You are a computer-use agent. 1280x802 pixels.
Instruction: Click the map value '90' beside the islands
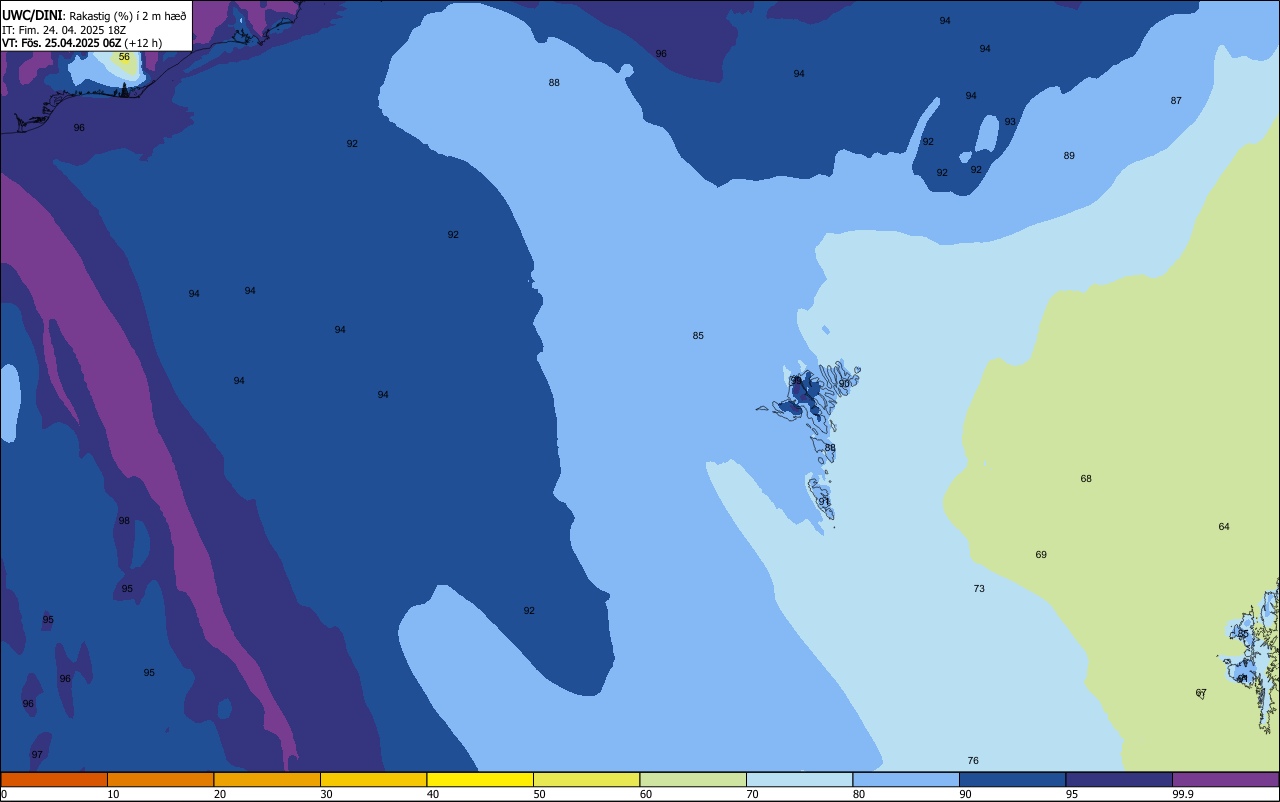point(844,384)
